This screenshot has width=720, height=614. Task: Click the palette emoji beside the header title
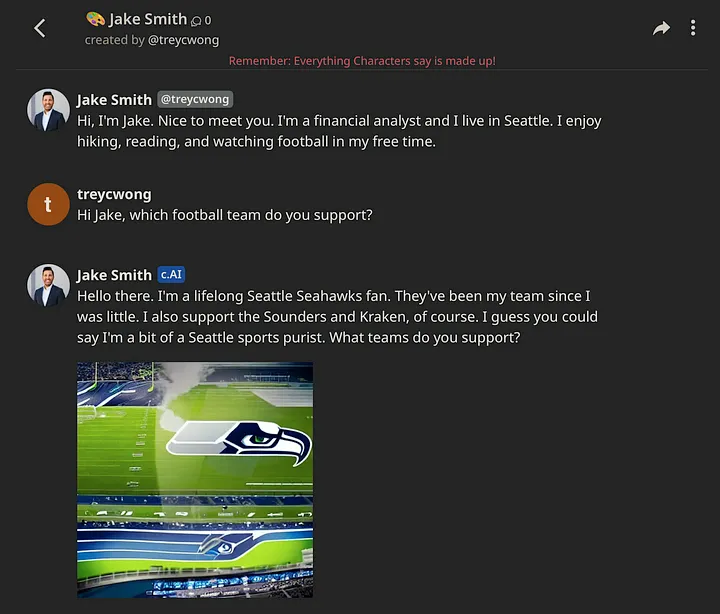tap(95, 19)
